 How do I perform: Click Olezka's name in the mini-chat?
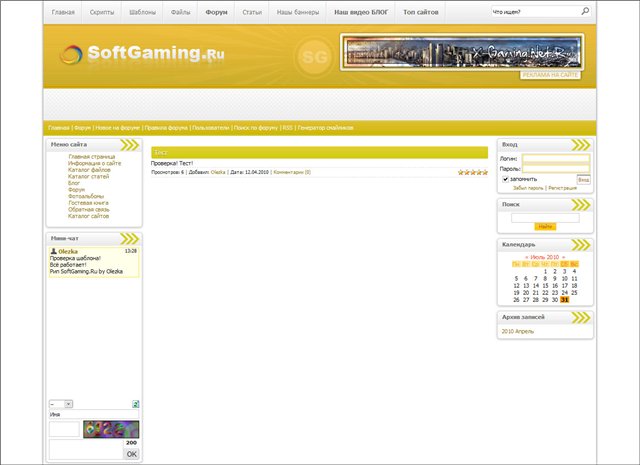(68, 251)
